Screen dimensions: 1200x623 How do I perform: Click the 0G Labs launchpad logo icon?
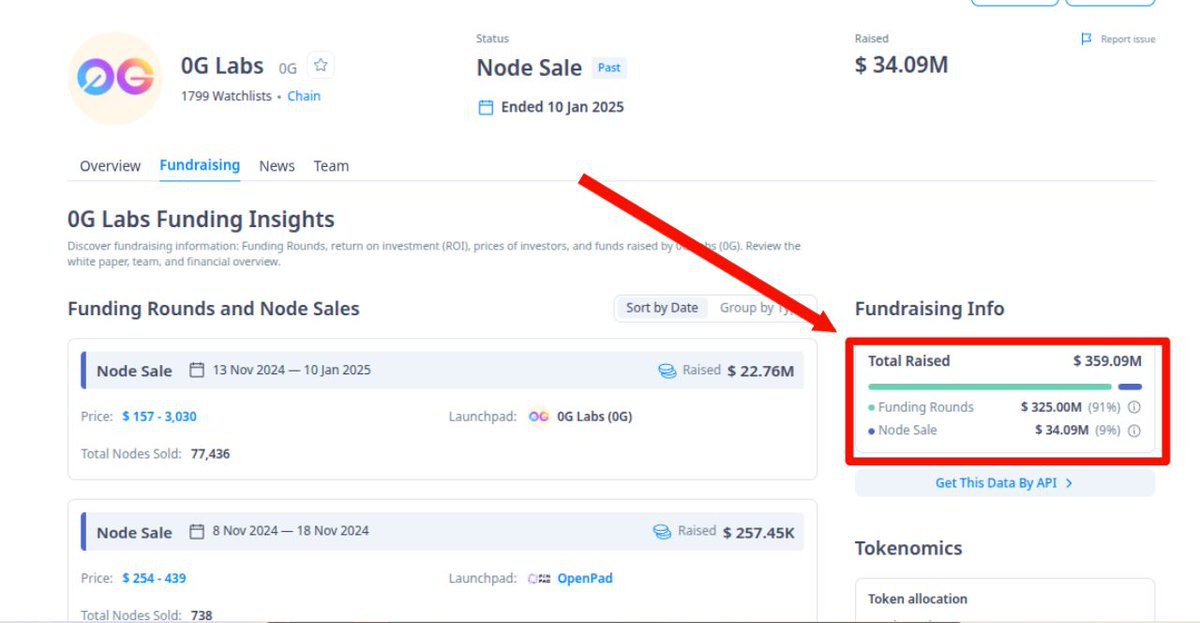click(539, 417)
